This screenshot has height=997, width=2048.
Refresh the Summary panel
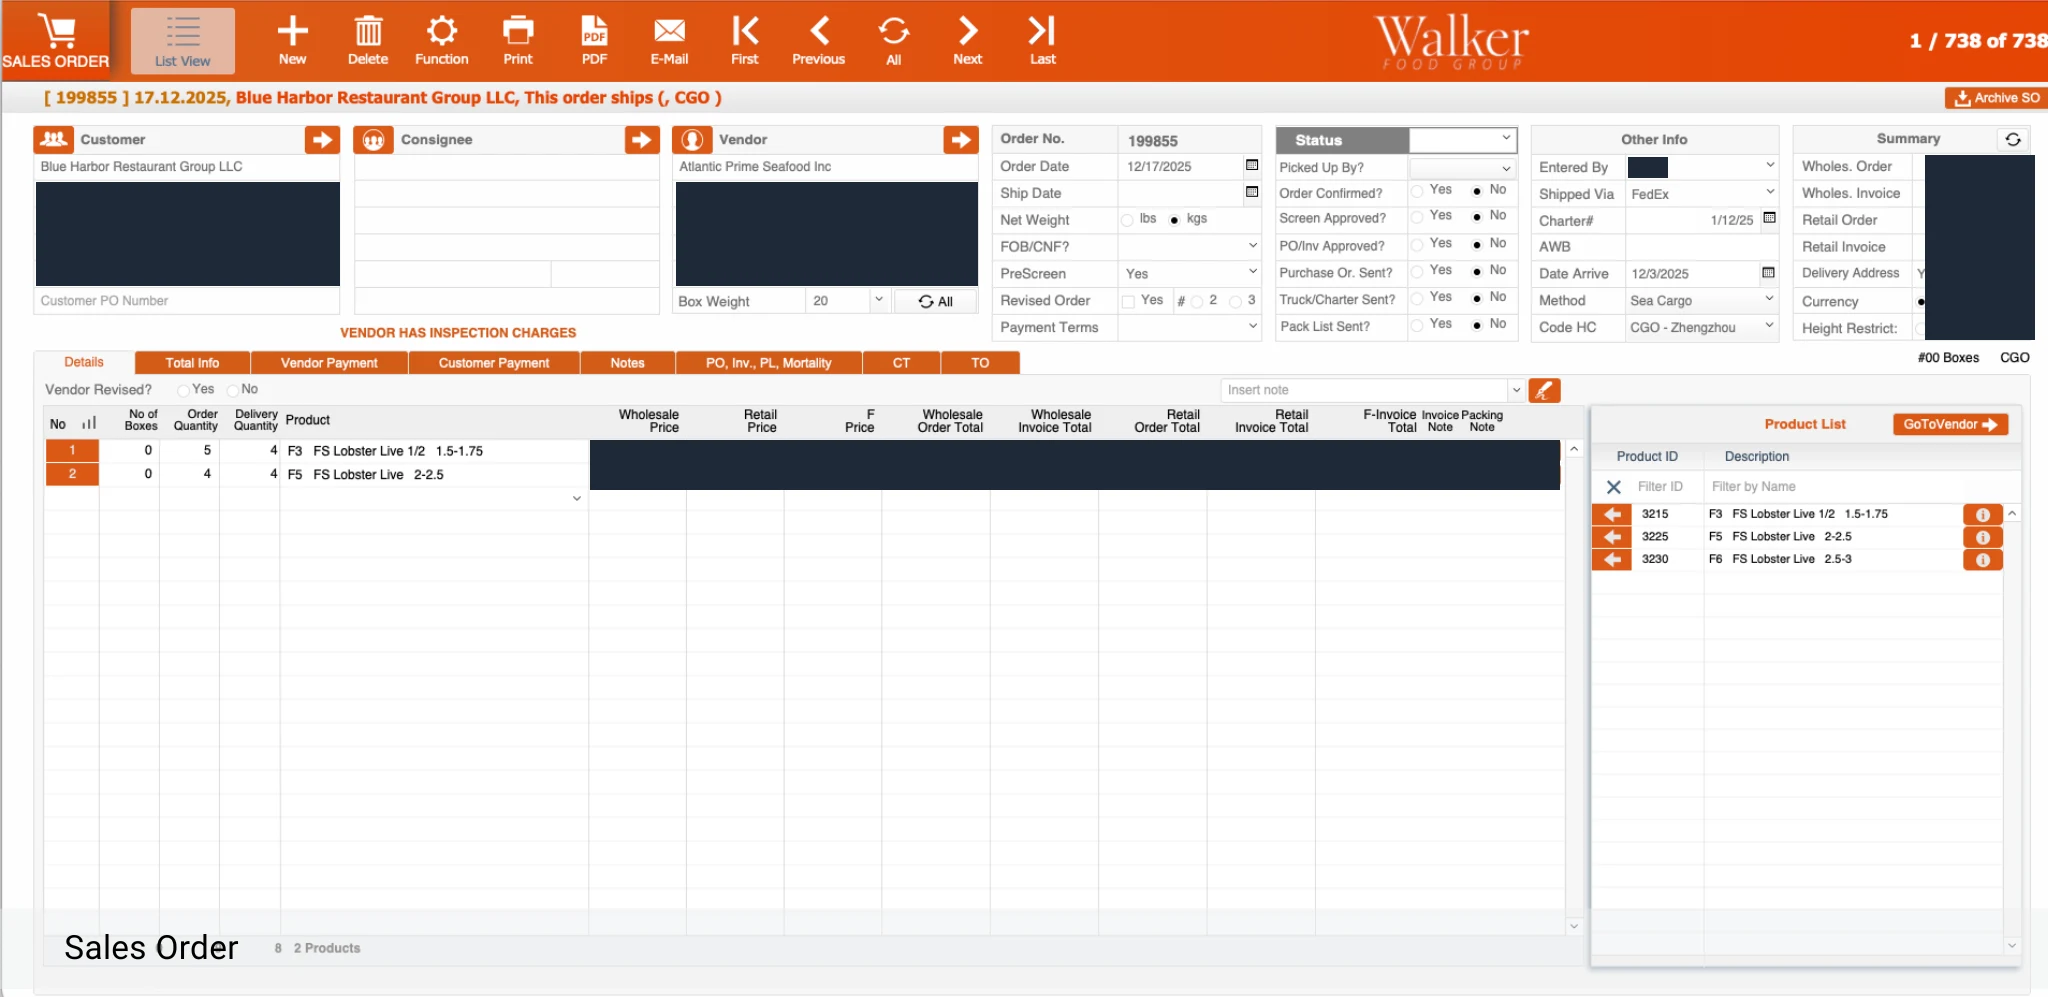[x=2013, y=139]
